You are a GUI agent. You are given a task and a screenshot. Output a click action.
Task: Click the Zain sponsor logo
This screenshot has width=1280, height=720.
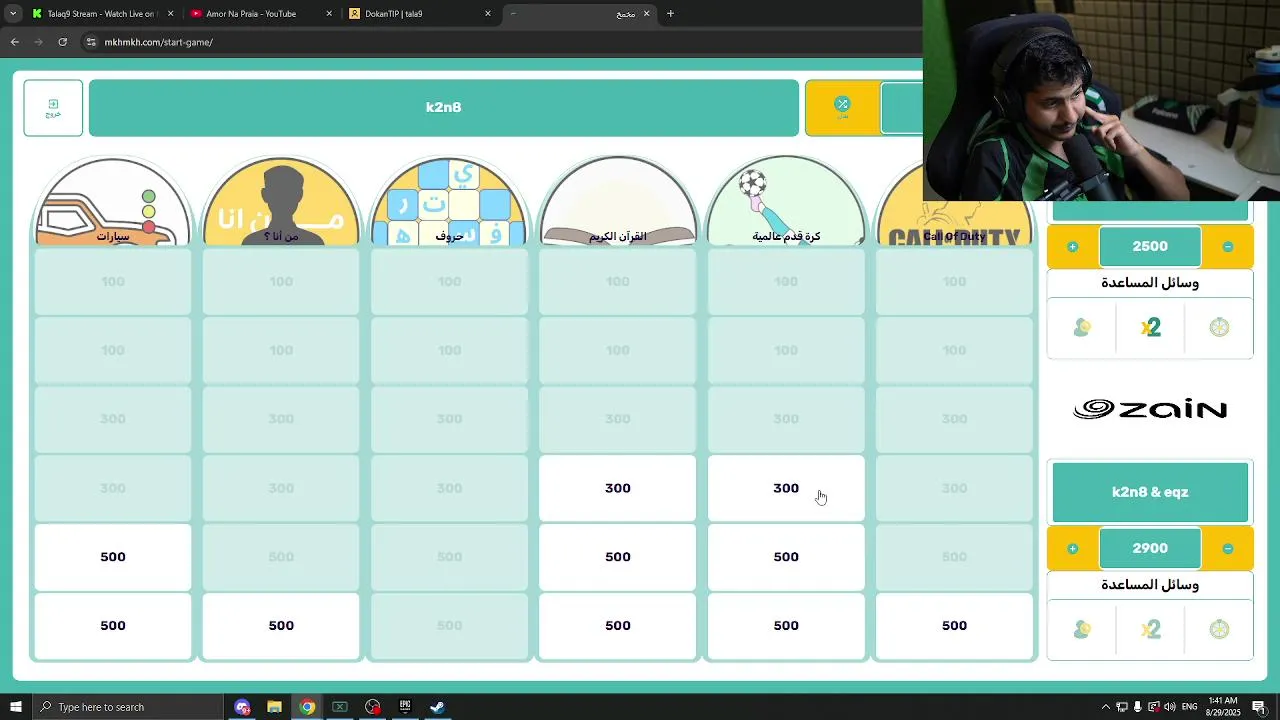point(1150,410)
